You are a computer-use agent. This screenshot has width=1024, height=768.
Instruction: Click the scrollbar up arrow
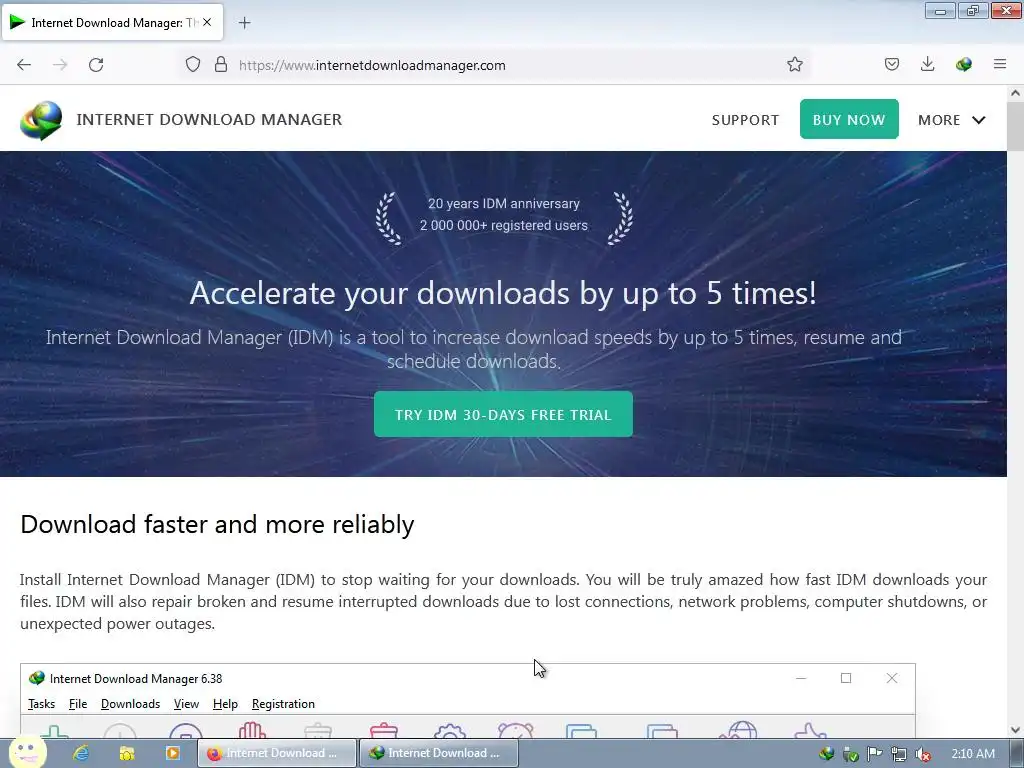pos(1016,93)
